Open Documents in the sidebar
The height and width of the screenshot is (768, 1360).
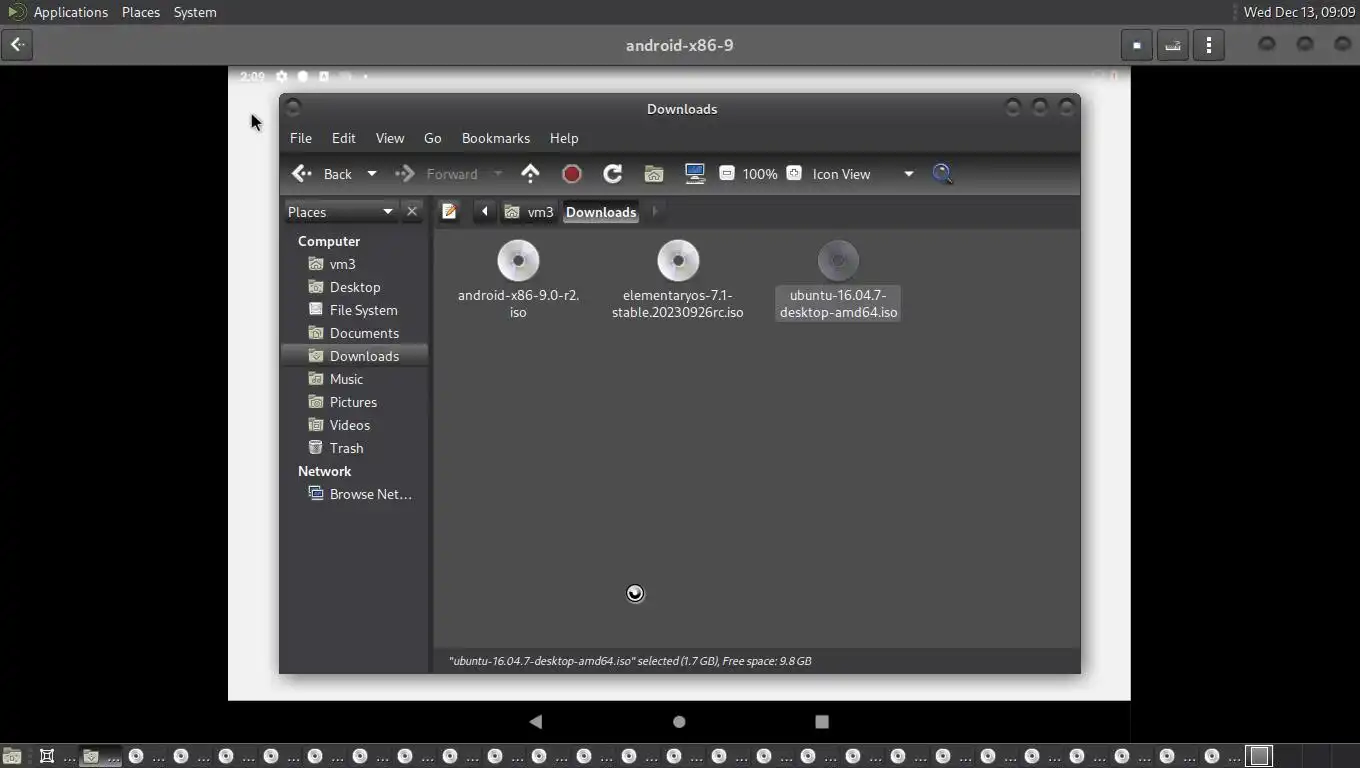tap(355, 333)
